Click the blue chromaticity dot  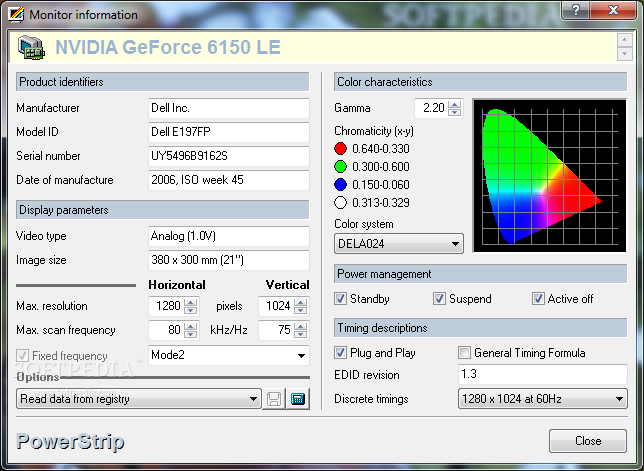tap(340, 184)
